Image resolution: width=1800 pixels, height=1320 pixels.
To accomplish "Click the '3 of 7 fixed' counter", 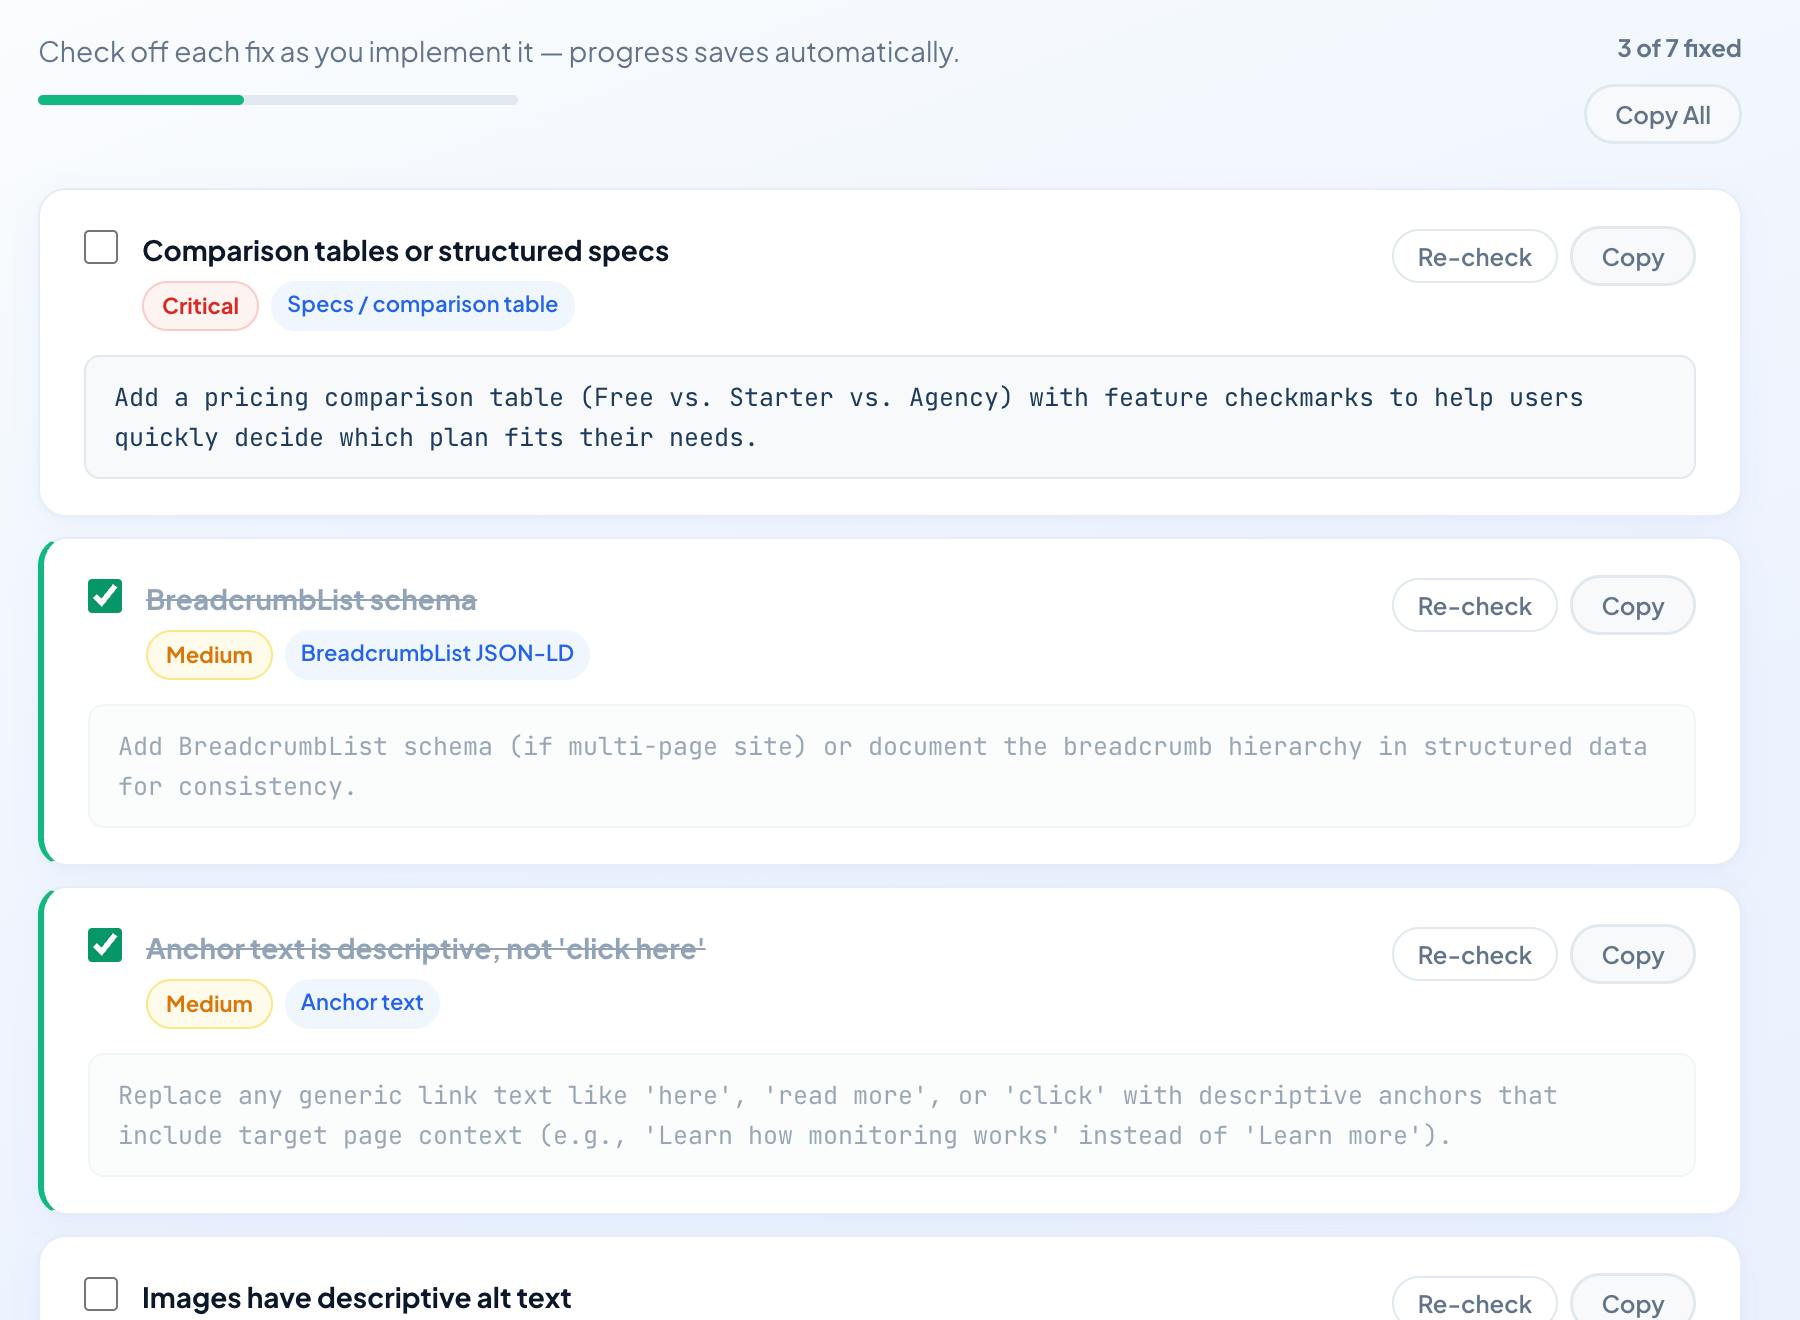I will coord(1679,48).
